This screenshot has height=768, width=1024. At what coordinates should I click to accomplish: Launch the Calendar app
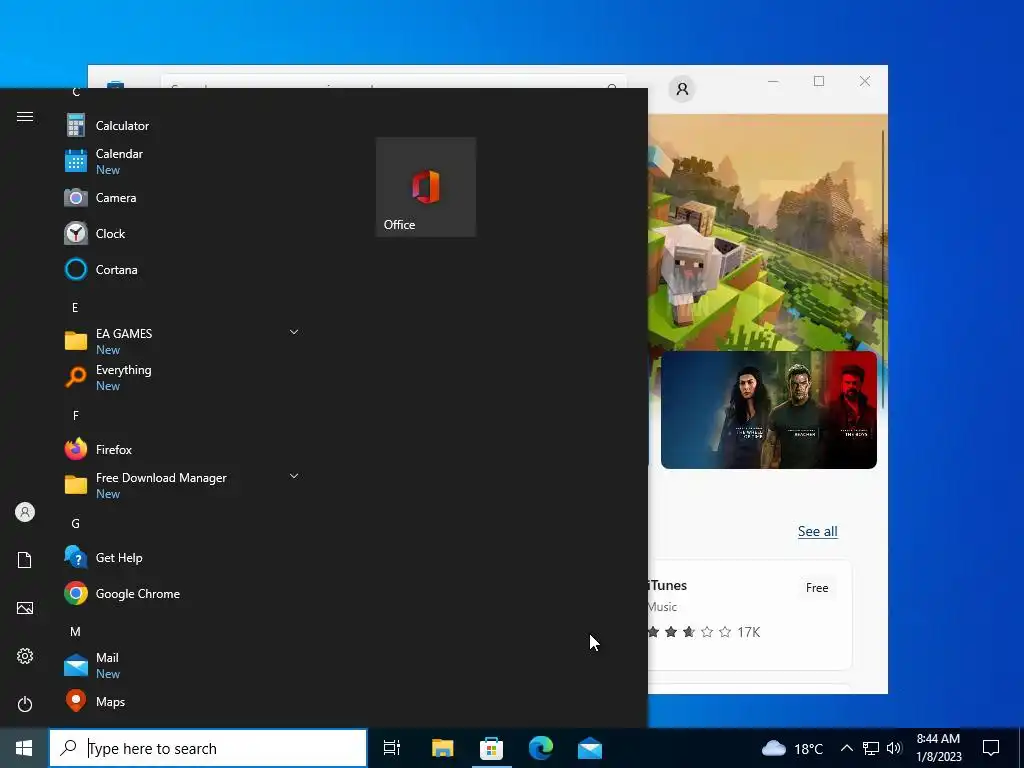[x=182, y=161]
